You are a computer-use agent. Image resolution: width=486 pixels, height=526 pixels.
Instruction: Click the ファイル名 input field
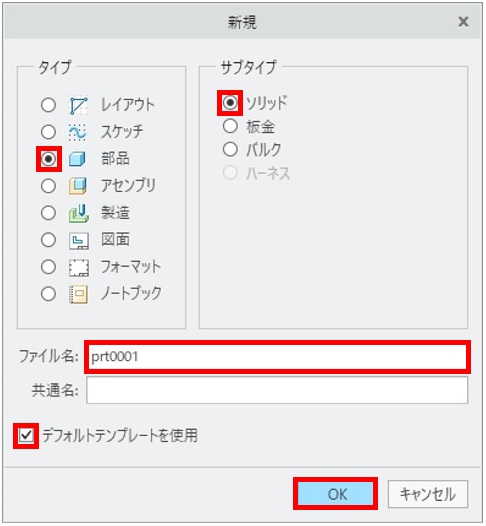point(277,357)
